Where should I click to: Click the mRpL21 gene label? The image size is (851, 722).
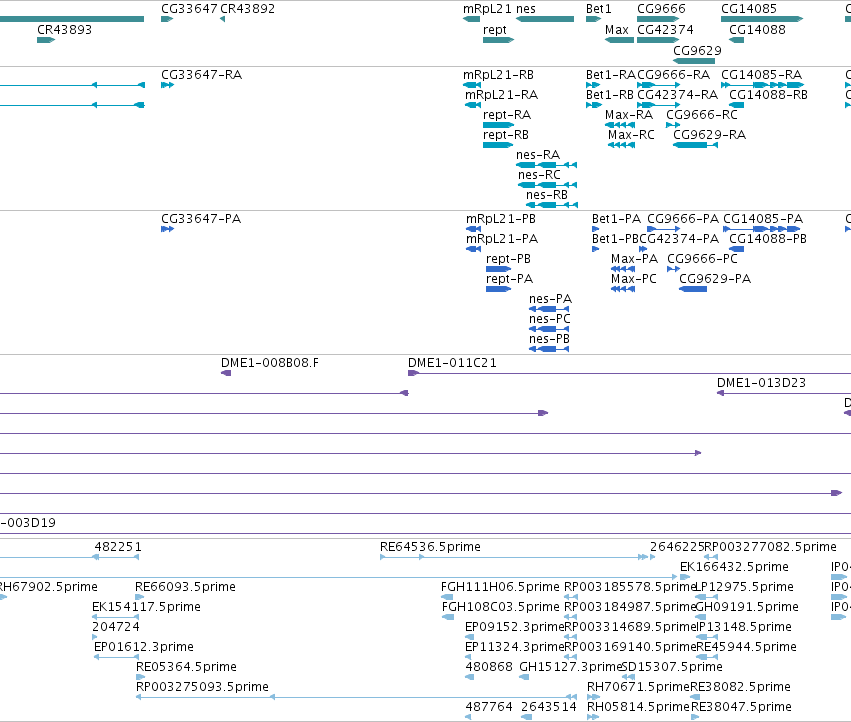point(487,9)
